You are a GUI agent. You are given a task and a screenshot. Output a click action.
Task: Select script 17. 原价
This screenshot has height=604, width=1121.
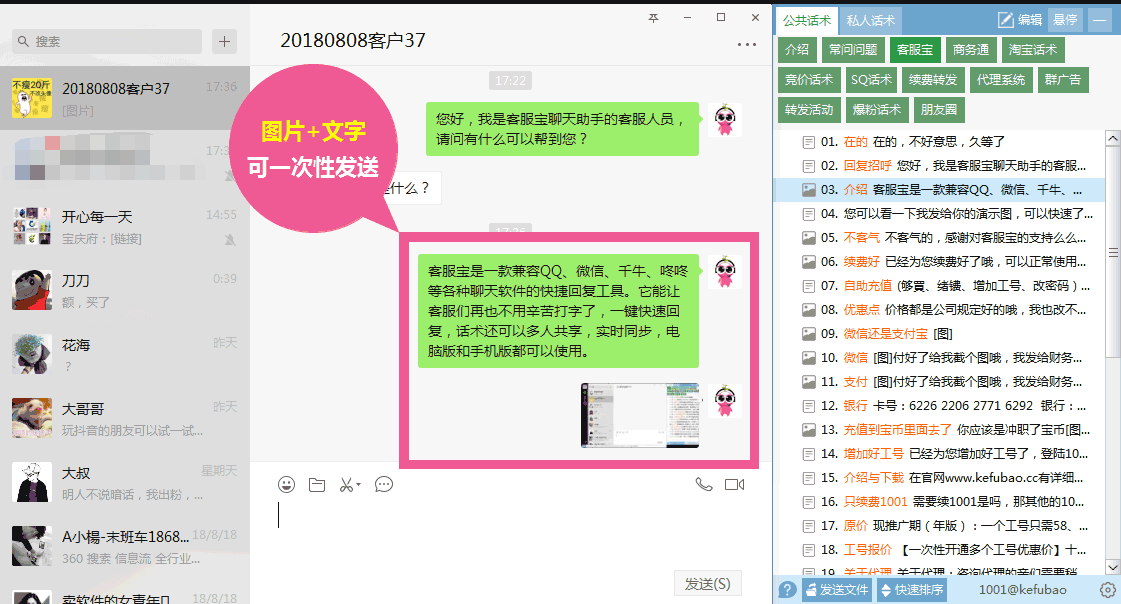pyautogui.click(x=939, y=526)
